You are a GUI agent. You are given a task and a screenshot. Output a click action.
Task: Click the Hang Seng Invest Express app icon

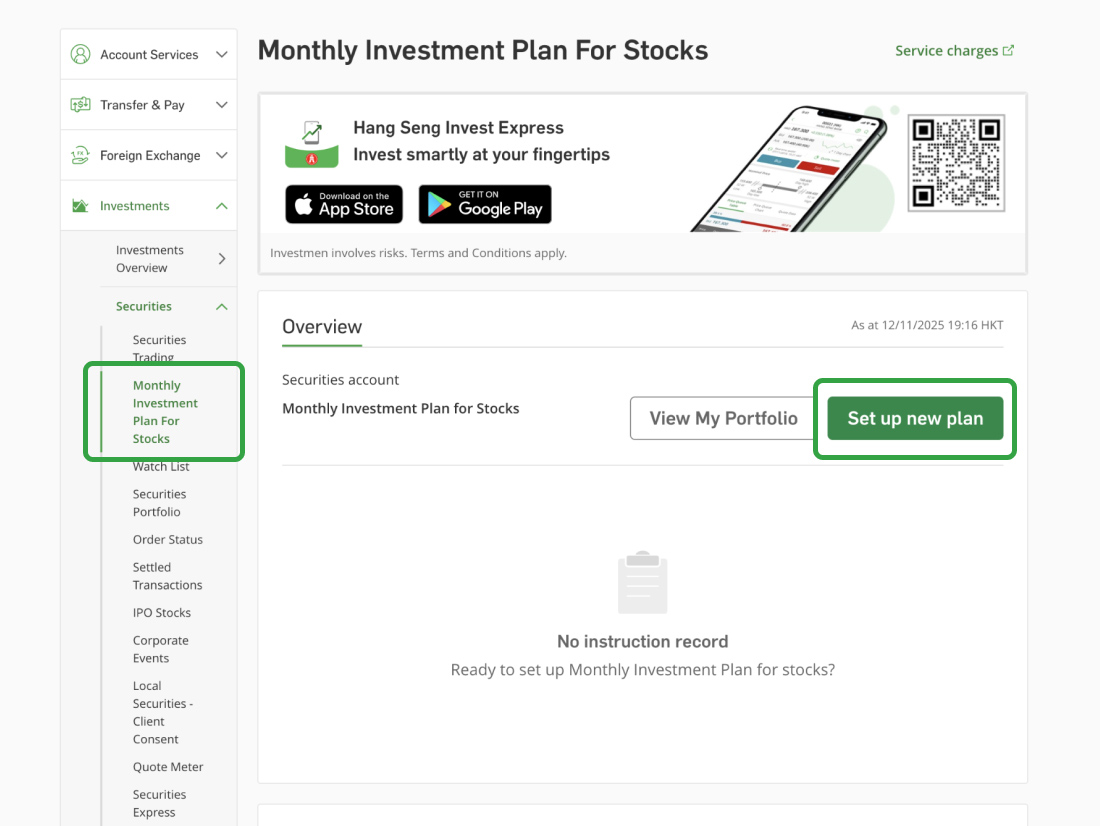click(x=312, y=144)
